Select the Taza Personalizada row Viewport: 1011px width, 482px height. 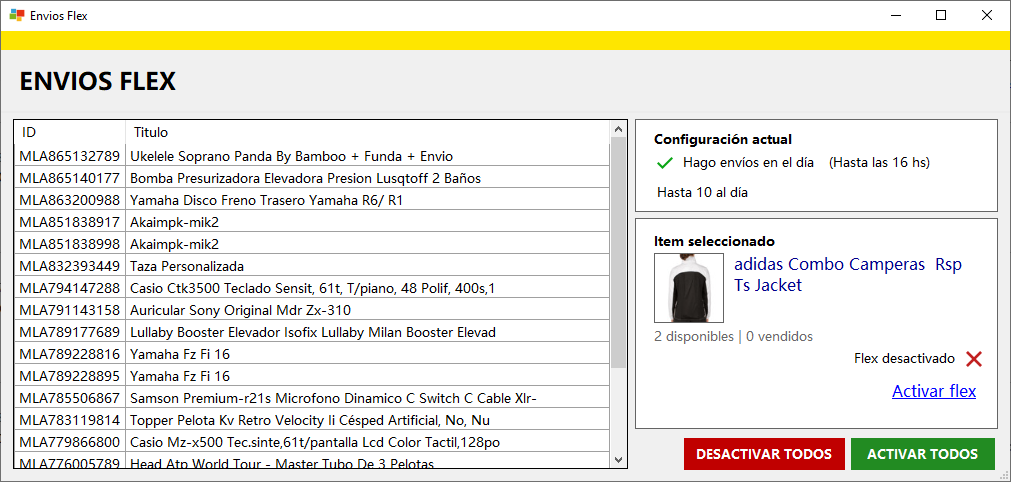pos(312,265)
